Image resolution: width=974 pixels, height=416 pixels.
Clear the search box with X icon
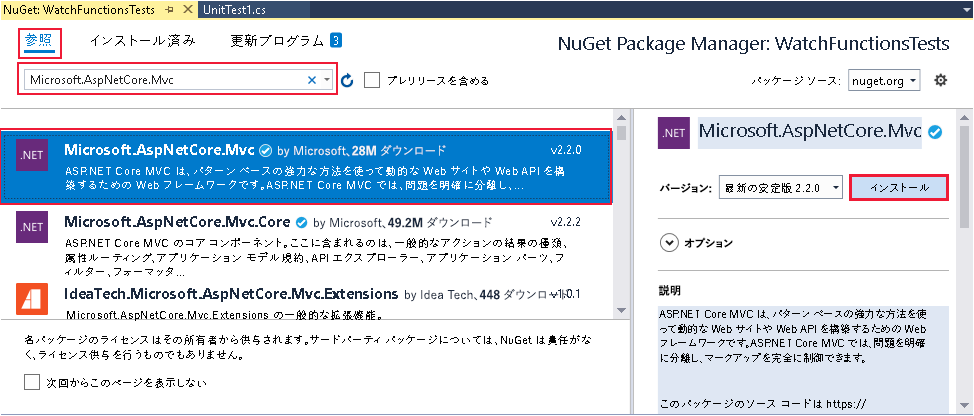tap(312, 79)
